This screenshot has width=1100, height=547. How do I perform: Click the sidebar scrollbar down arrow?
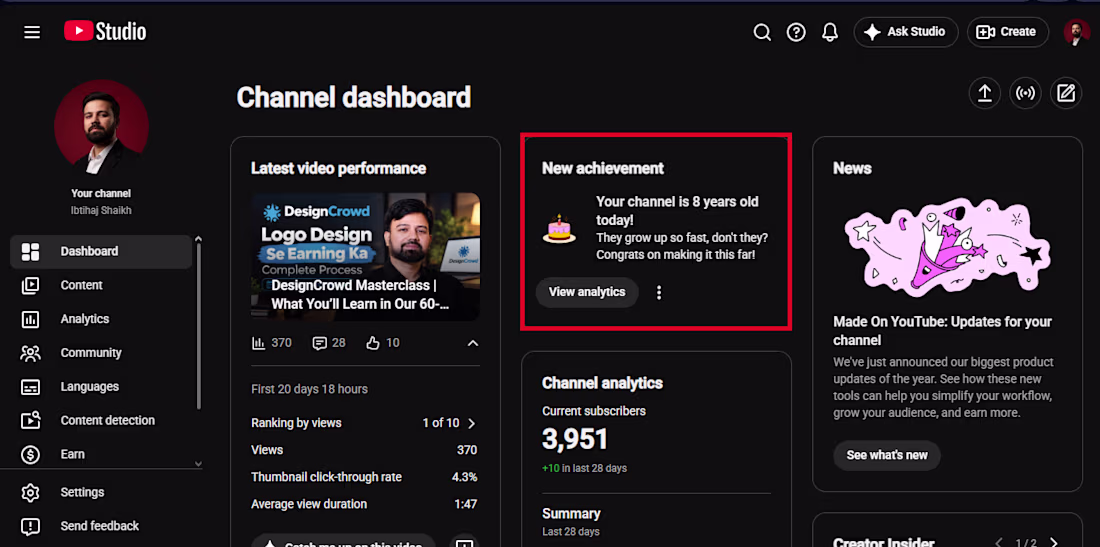click(198, 464)
